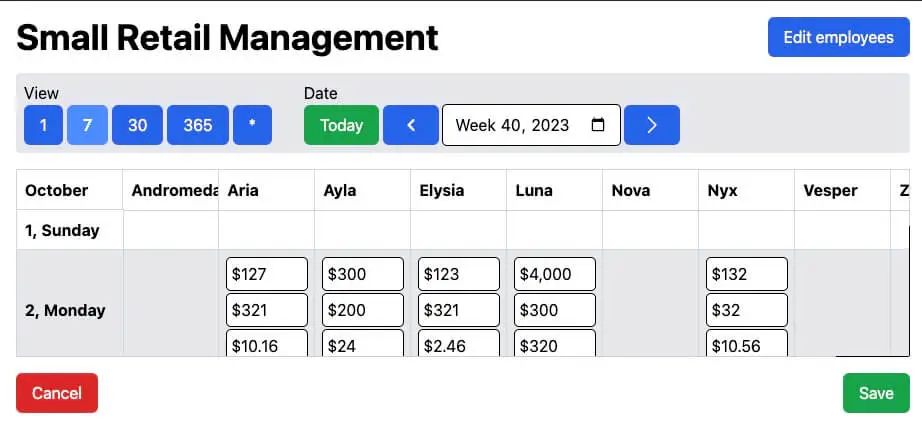Open Edit employees
922x429 pixels.
tap(838, 37)
